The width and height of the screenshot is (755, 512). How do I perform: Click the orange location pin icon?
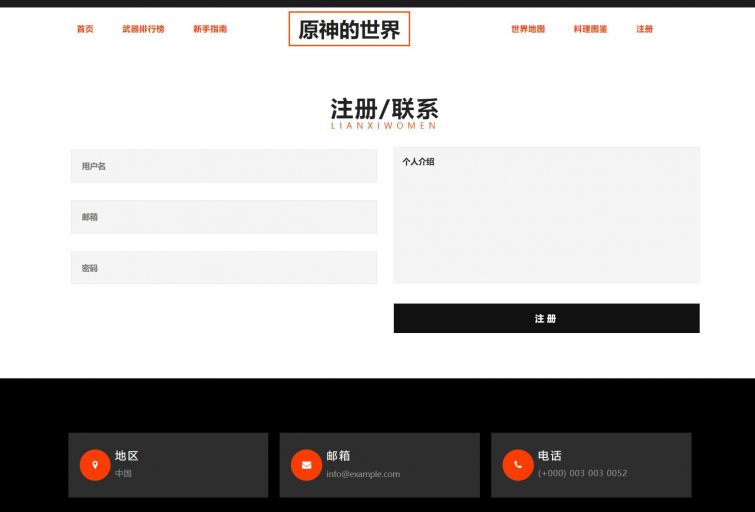[95, 465]
